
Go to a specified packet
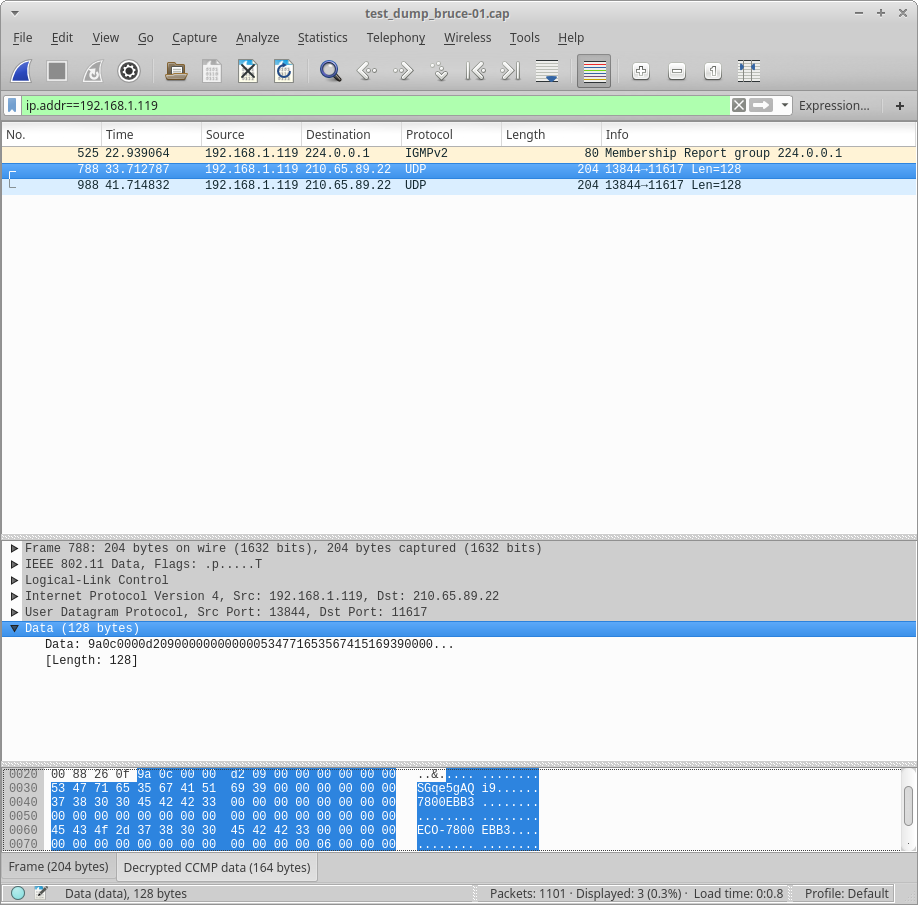pyautogui.click(x=439, y=71)
